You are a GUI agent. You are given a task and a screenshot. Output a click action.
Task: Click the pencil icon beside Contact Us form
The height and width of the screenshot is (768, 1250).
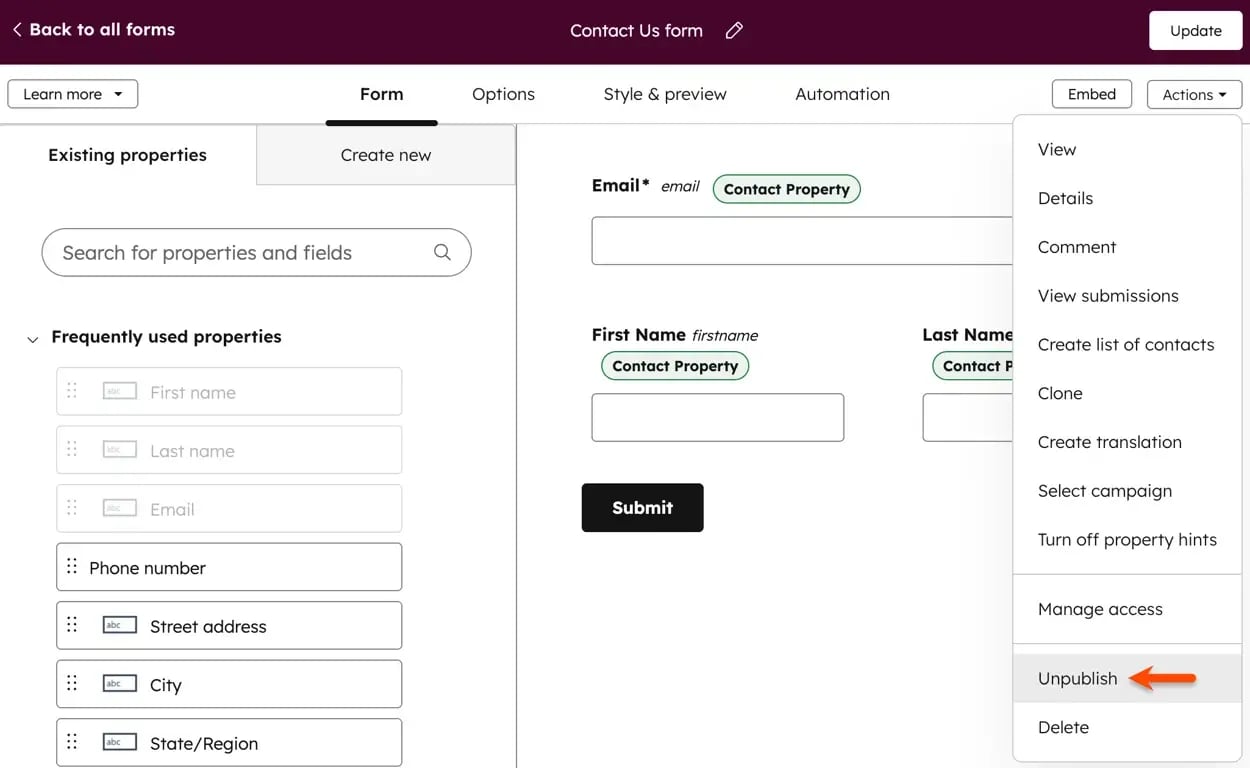[733, 30]
